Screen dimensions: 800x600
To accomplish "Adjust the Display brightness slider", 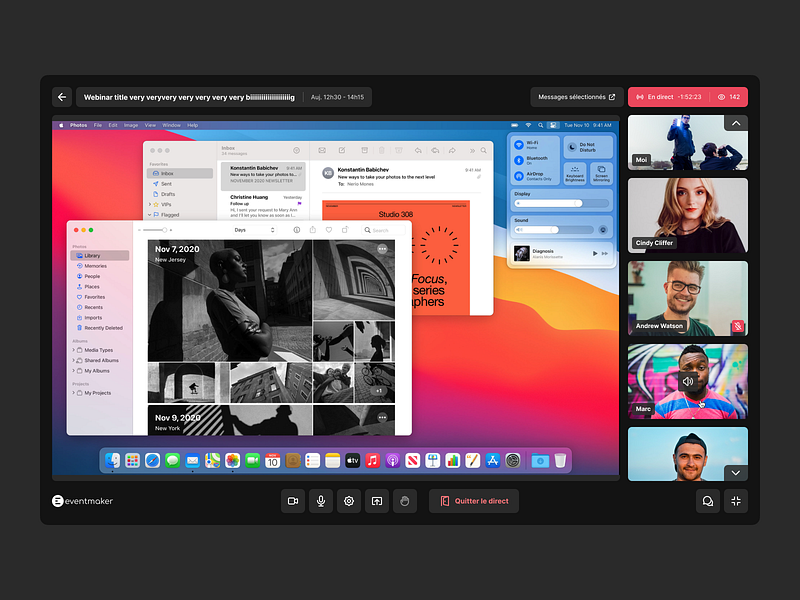I will point(561,203).
